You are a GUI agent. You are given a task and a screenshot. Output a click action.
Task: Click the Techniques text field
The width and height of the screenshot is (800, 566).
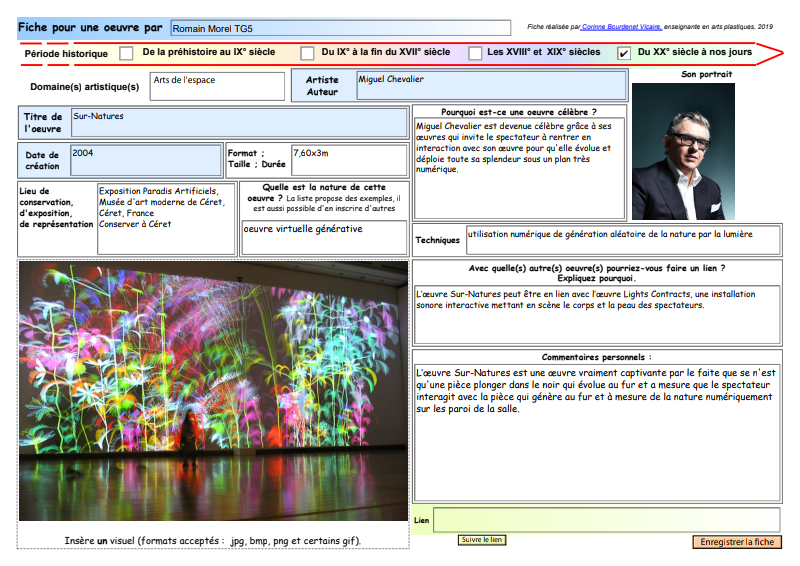tap(623, 240)
